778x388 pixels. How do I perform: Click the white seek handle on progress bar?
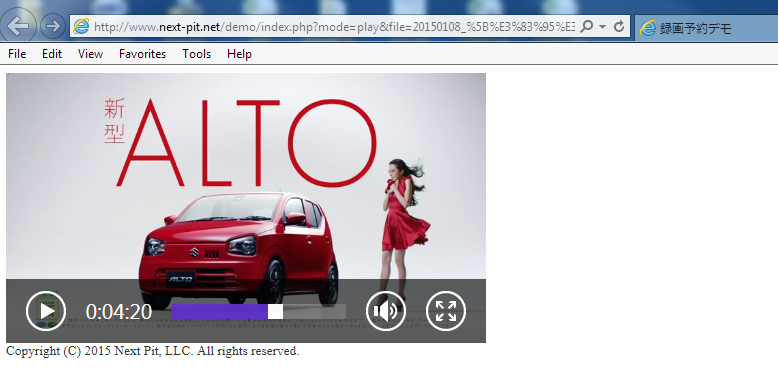(x=275, y=312)
